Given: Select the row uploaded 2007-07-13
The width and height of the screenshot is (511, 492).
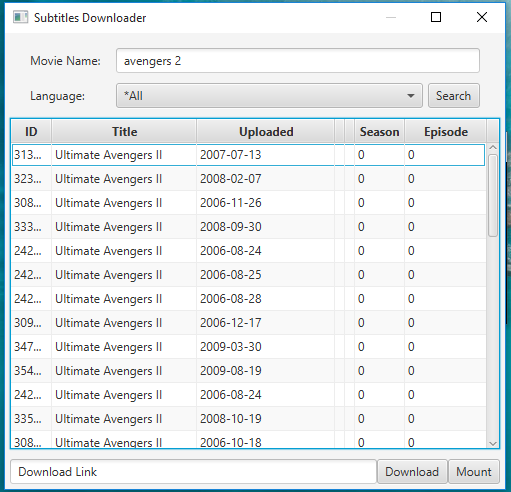Looking at the screenshot, I should [248, 155].
